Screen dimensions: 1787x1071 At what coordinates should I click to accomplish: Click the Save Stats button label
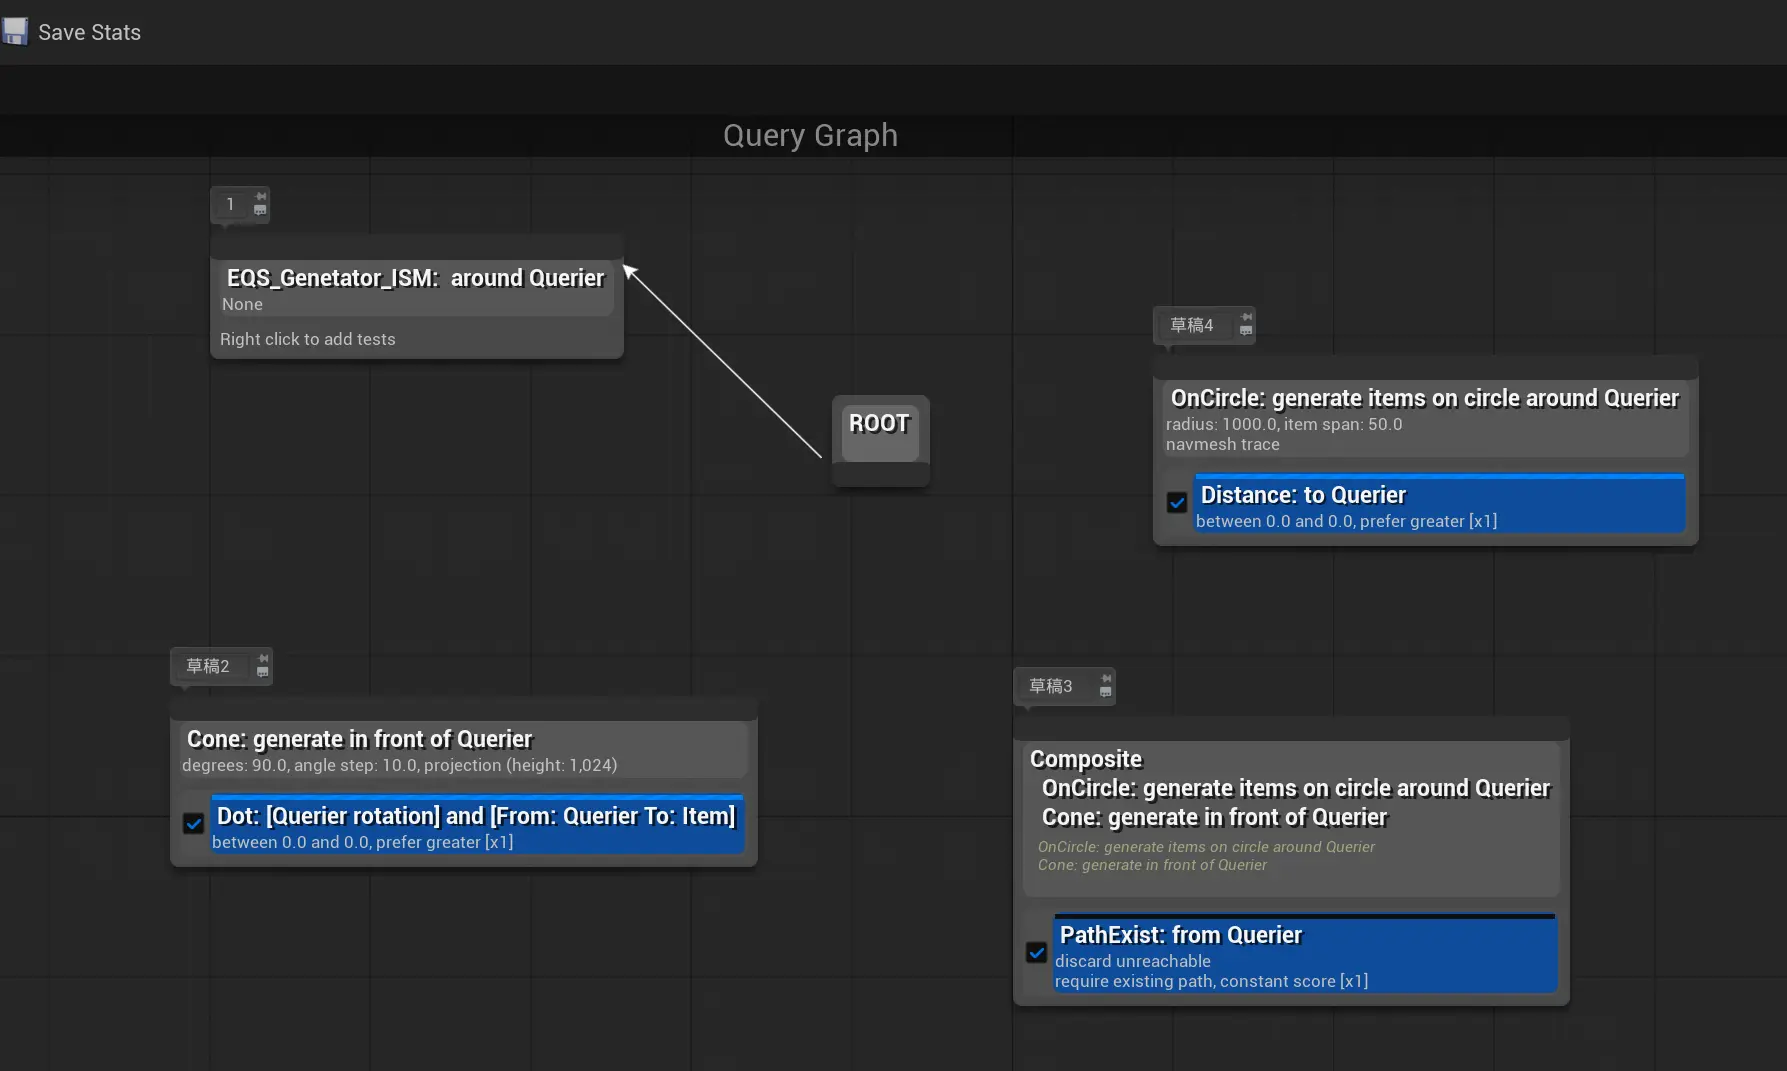click(89, 32)
